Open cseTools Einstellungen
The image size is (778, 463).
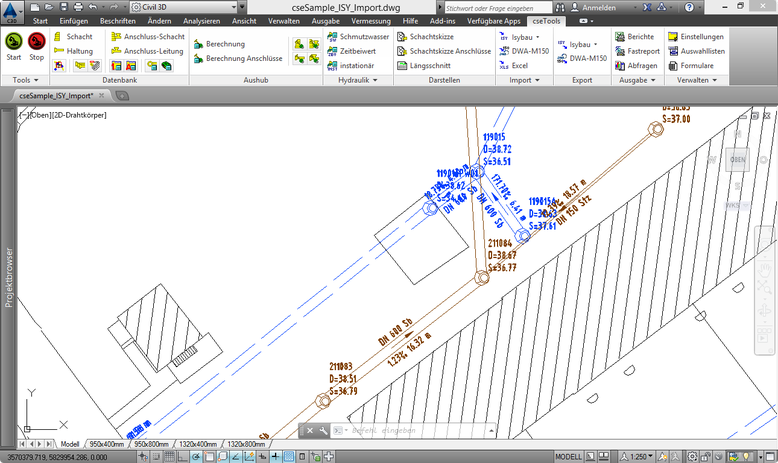[x=696, y=37]
